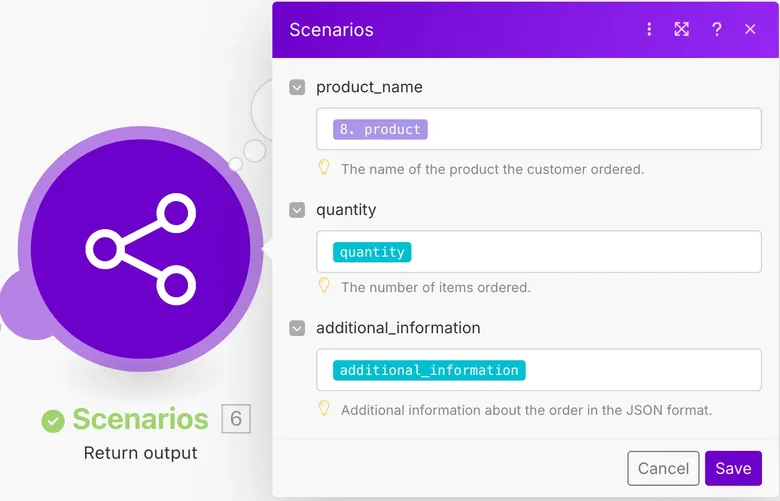
Task: Click the large purple Scenarios module icon
Action: tap(141, 249)
